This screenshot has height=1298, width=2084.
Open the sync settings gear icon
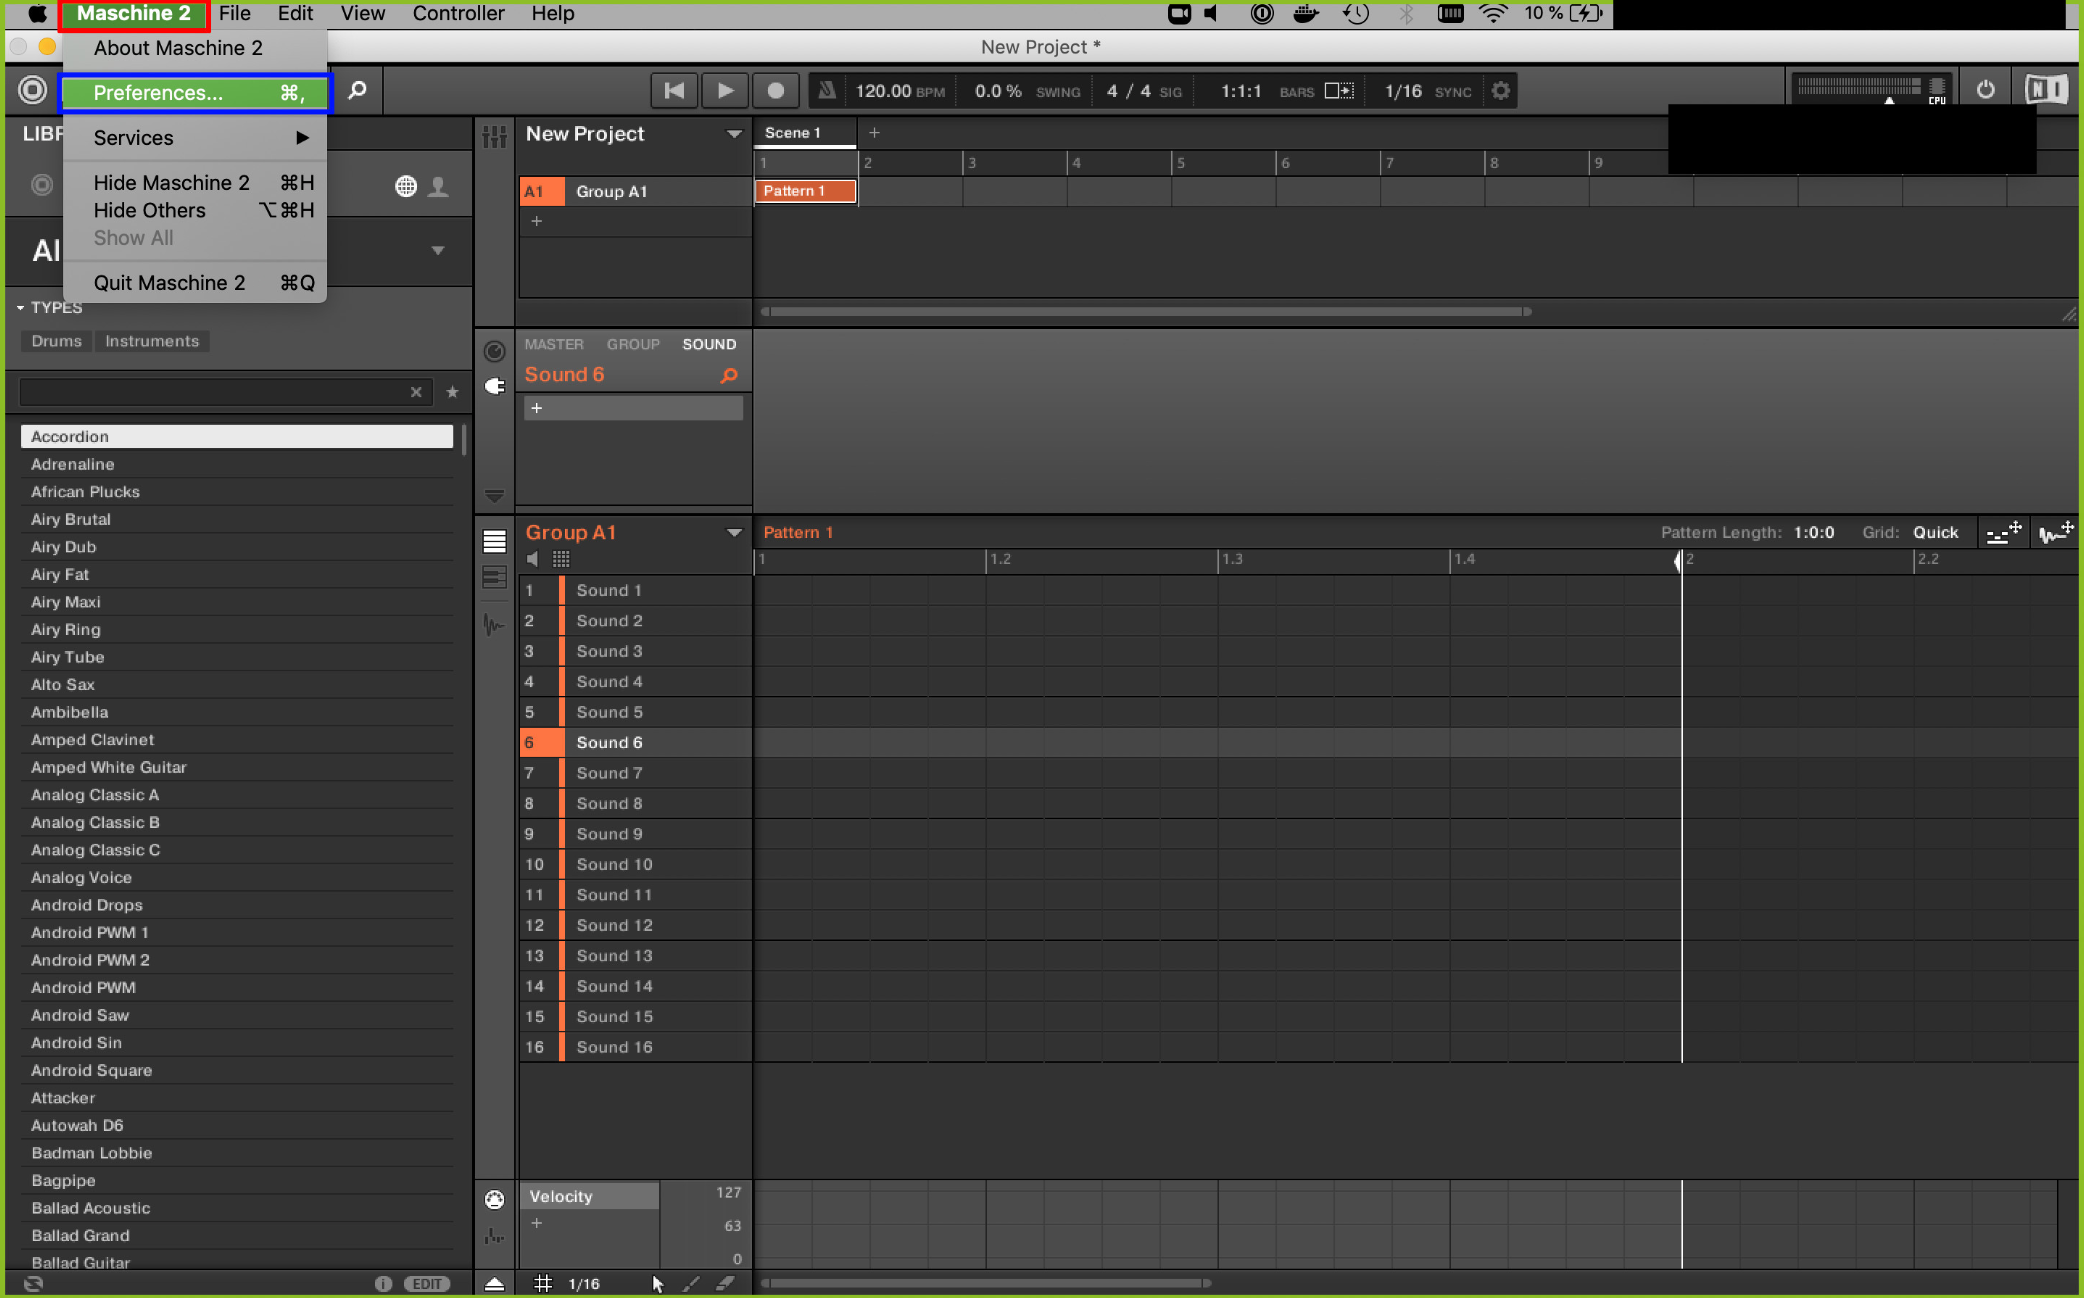point(1500,91)
